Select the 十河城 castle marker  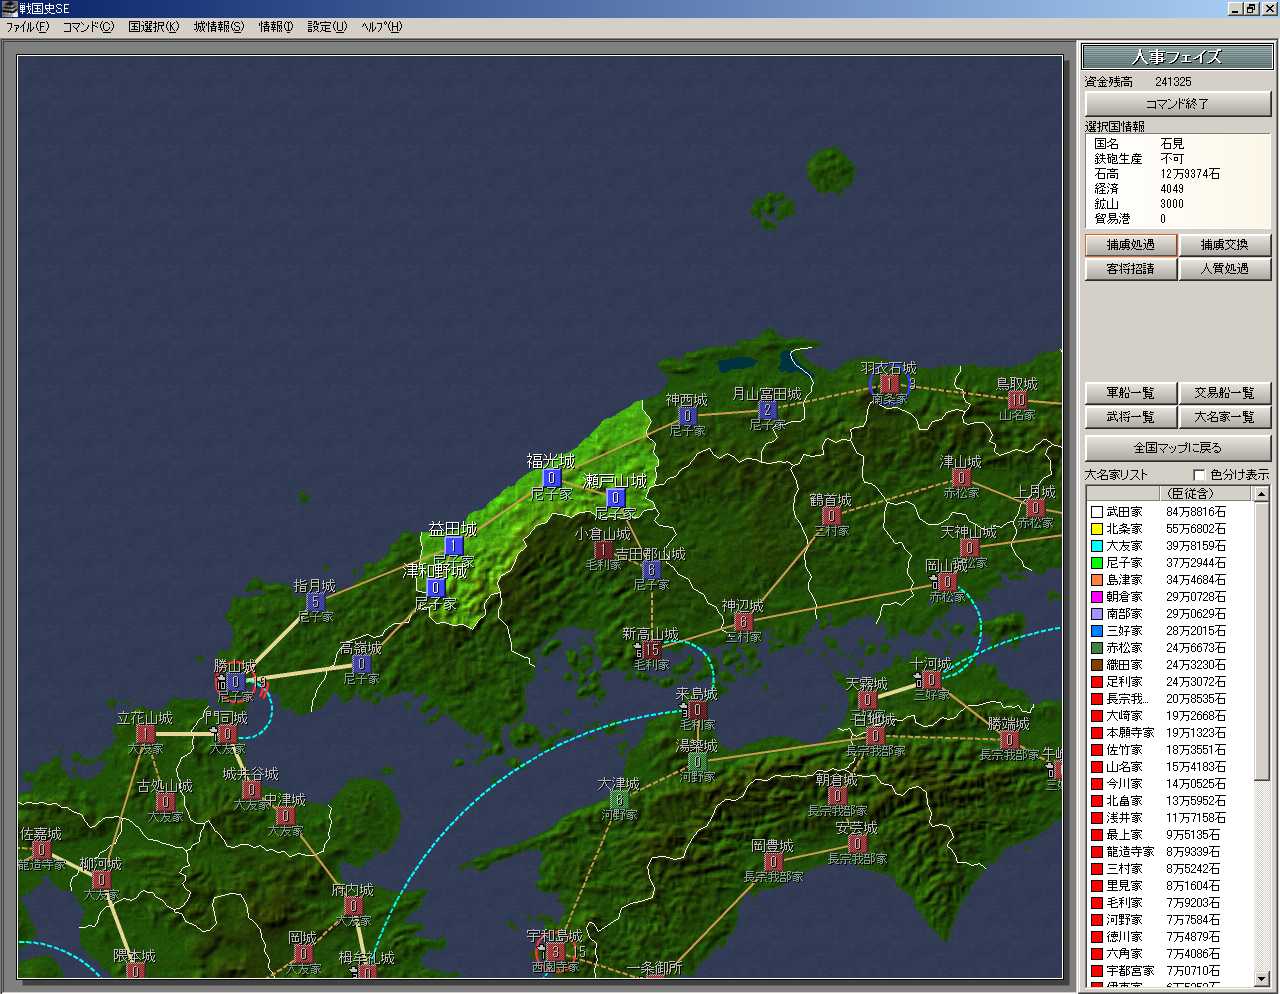931,680
